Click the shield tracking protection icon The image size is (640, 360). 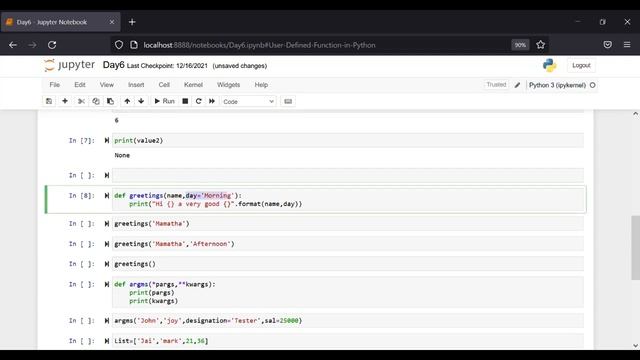tap(119, 45)
